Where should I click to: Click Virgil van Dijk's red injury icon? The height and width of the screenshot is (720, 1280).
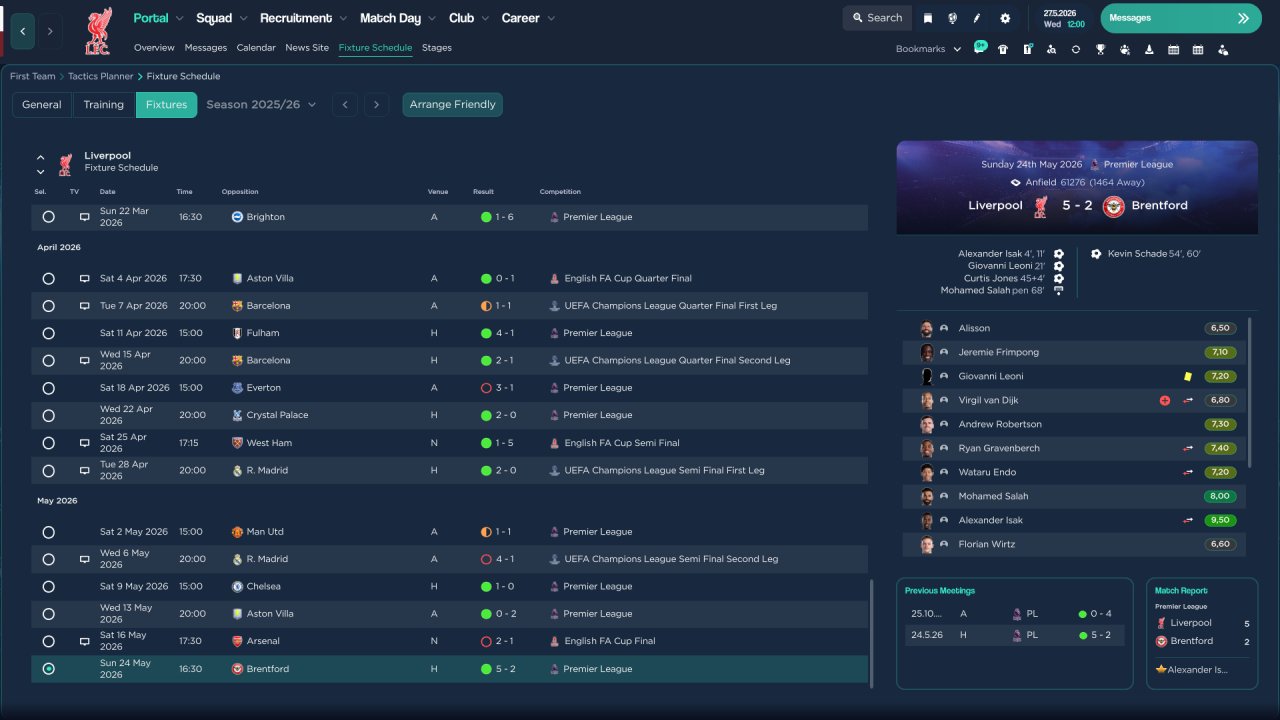pyautogui.click(x=1165, y=400)
